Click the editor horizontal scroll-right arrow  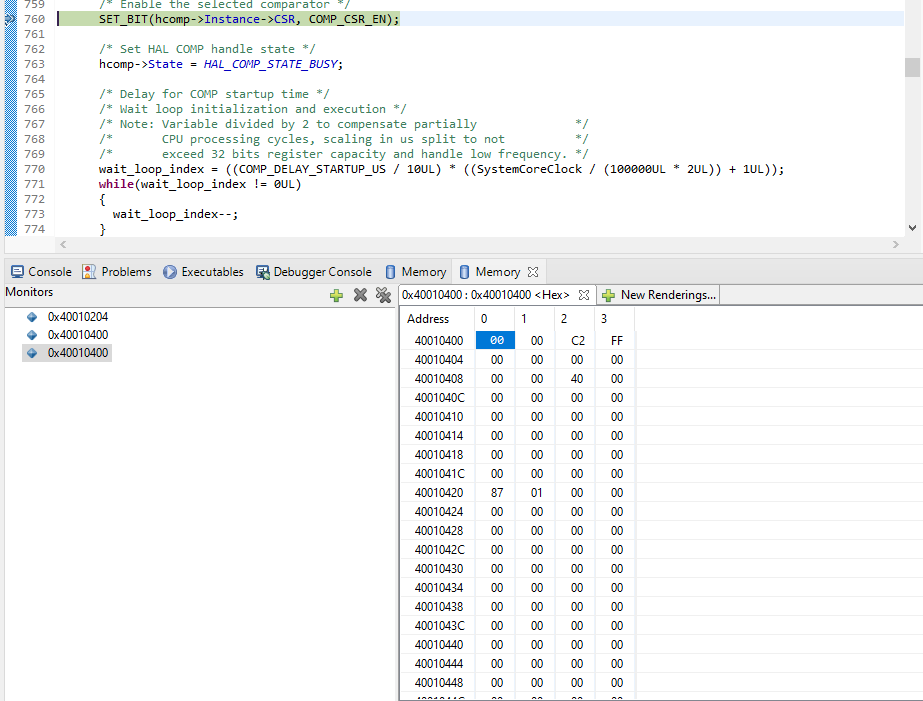[x=896, y=244]
